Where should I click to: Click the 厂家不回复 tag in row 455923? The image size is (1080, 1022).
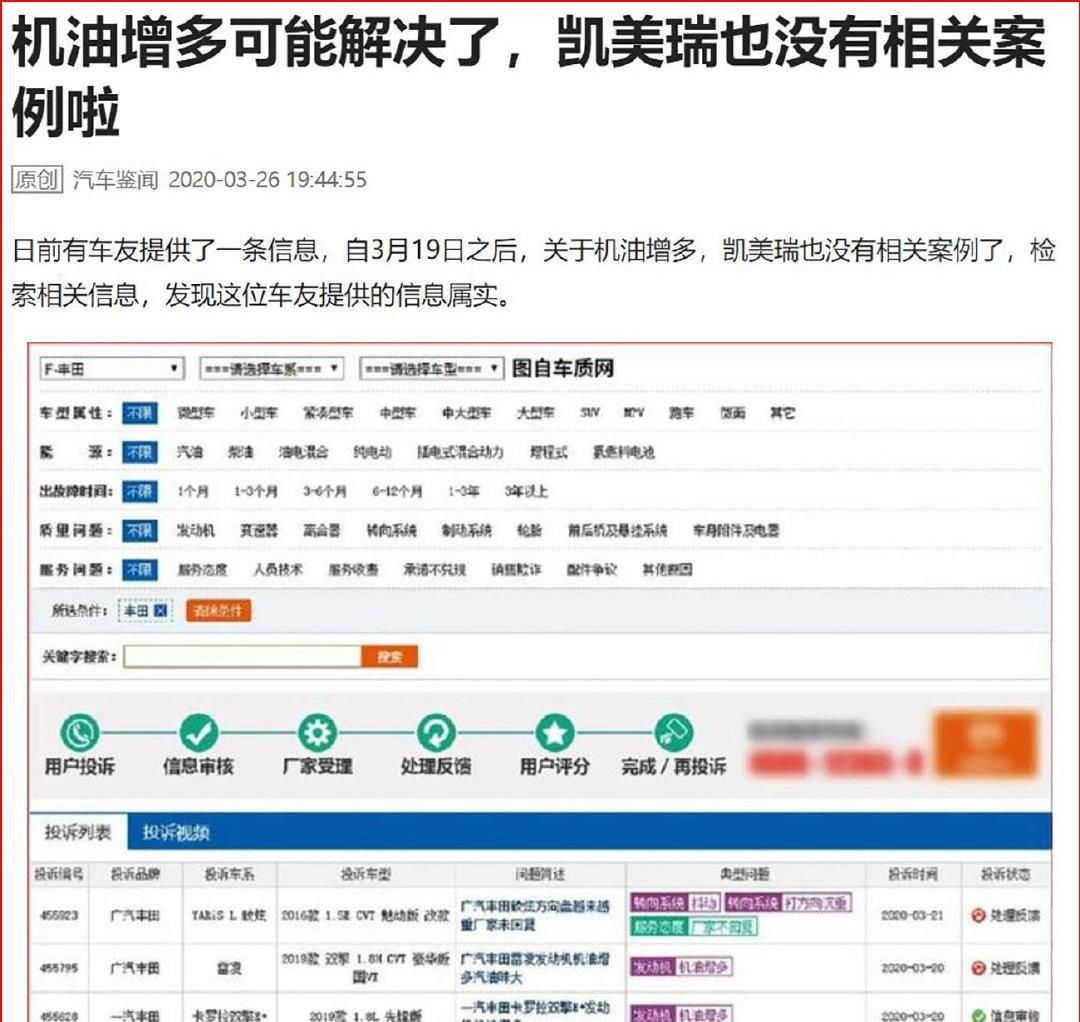[723, 928]
